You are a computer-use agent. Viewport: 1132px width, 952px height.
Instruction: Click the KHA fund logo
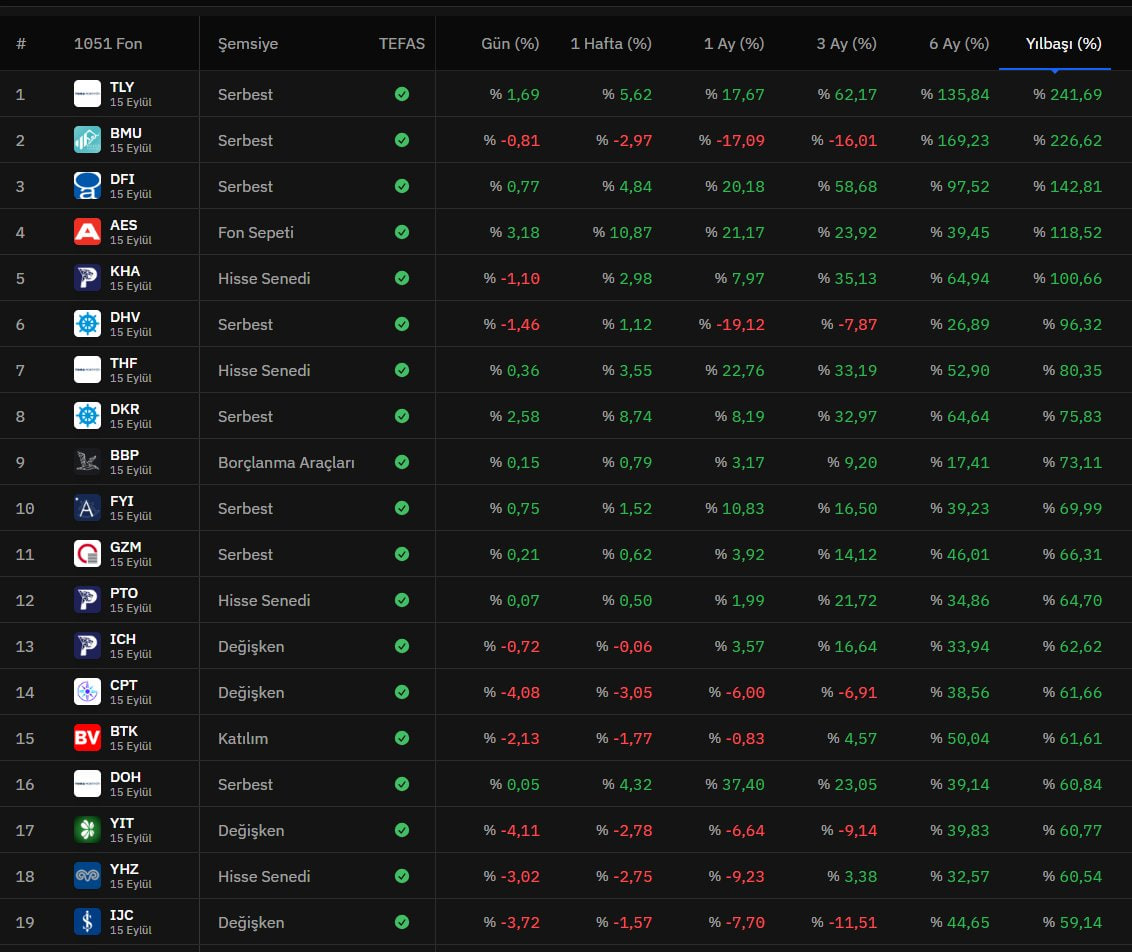87,278
